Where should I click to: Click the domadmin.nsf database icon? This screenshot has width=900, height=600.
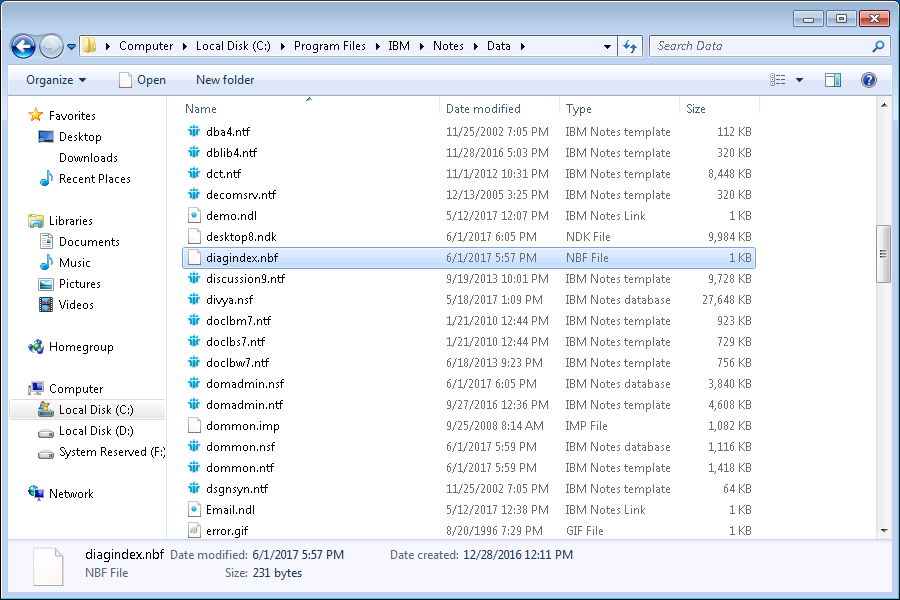point(194,384)
